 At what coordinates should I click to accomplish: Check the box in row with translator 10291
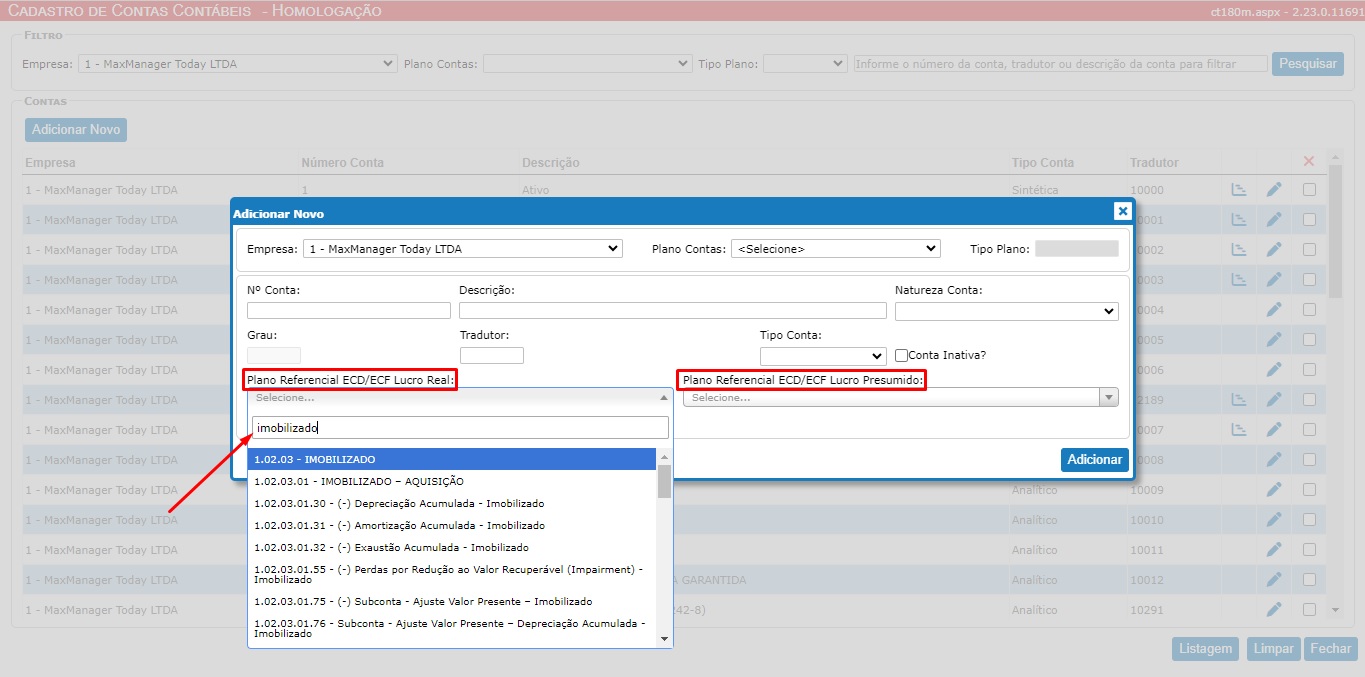point(1309,610)
